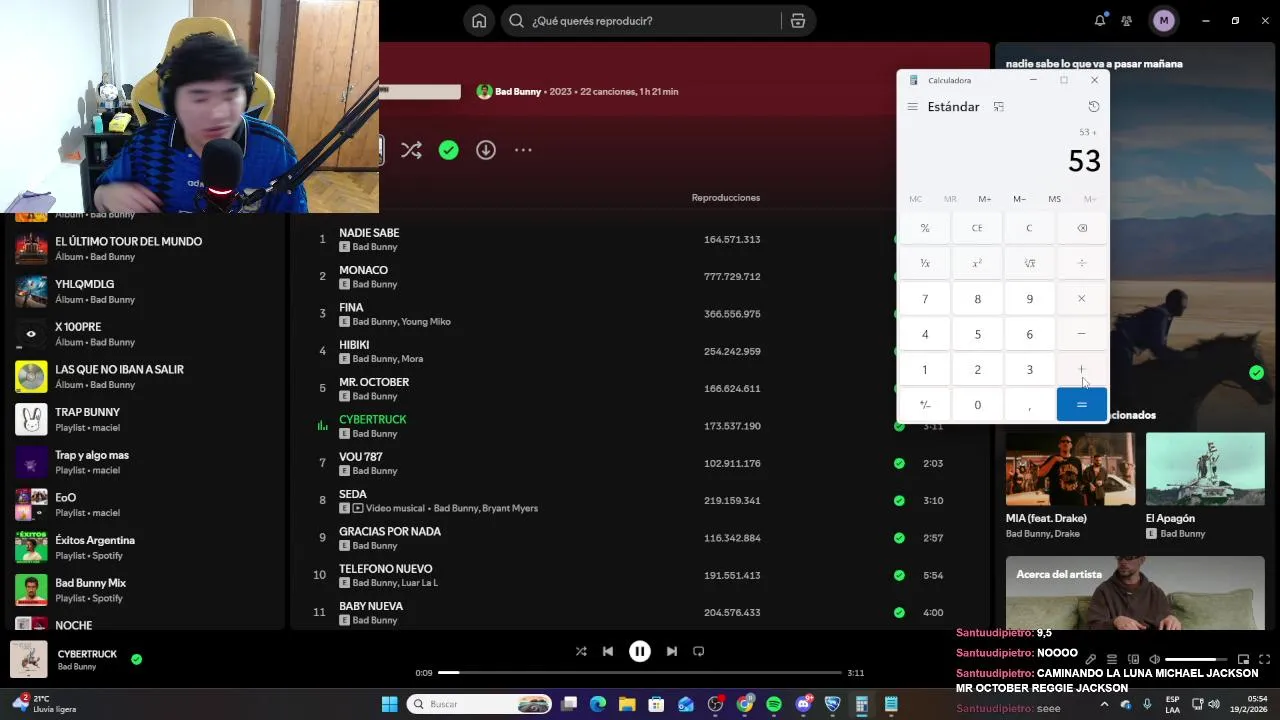
Task: Open Spotify Browse icon in search bar
Action: coord(797,21)
